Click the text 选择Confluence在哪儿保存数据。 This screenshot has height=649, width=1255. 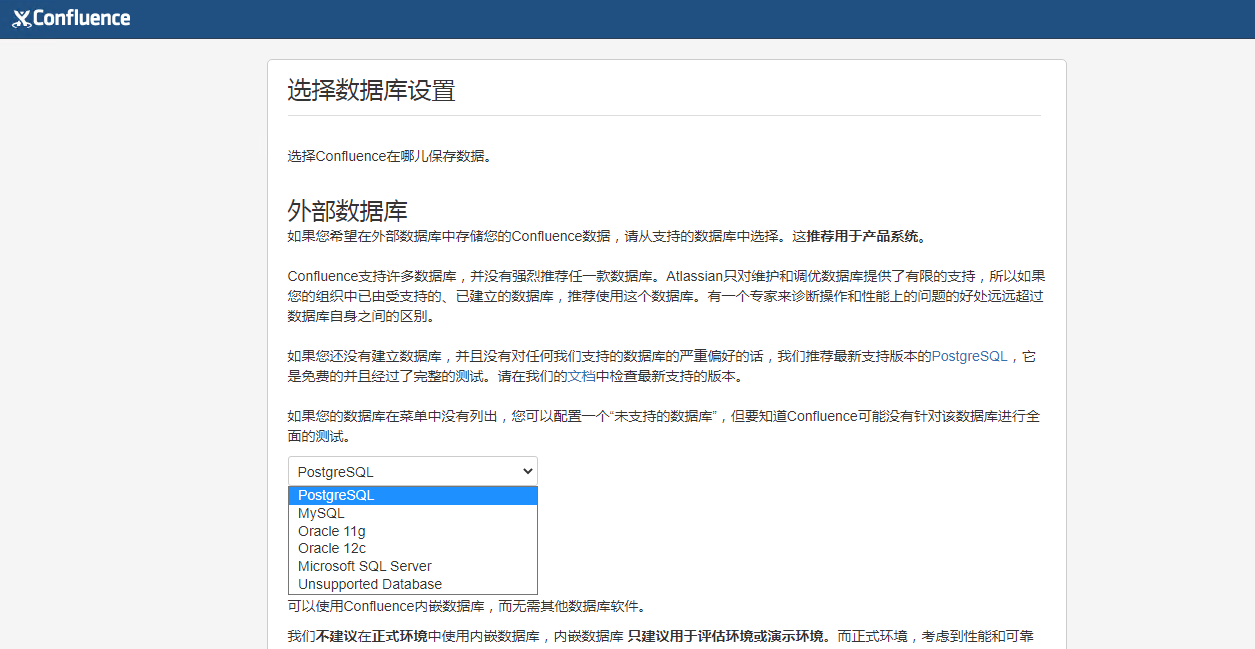tap(392, 156)
